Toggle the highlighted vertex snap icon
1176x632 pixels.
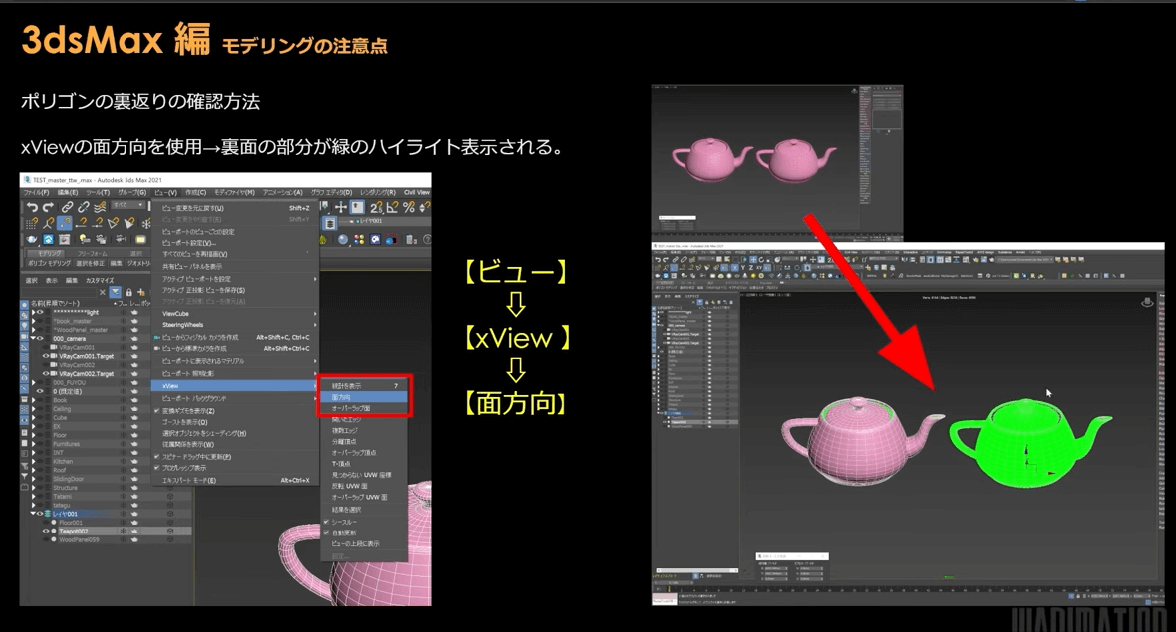[64, 223]
